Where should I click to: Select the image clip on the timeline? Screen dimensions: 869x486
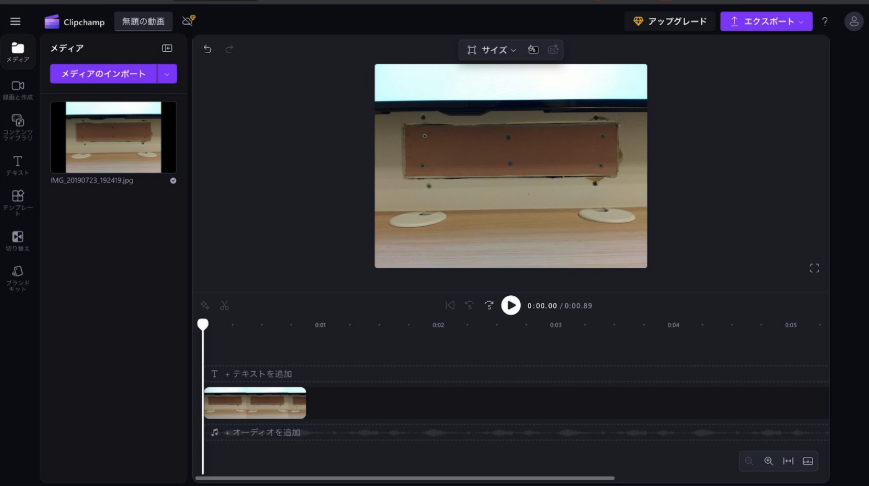click(255, 403)
